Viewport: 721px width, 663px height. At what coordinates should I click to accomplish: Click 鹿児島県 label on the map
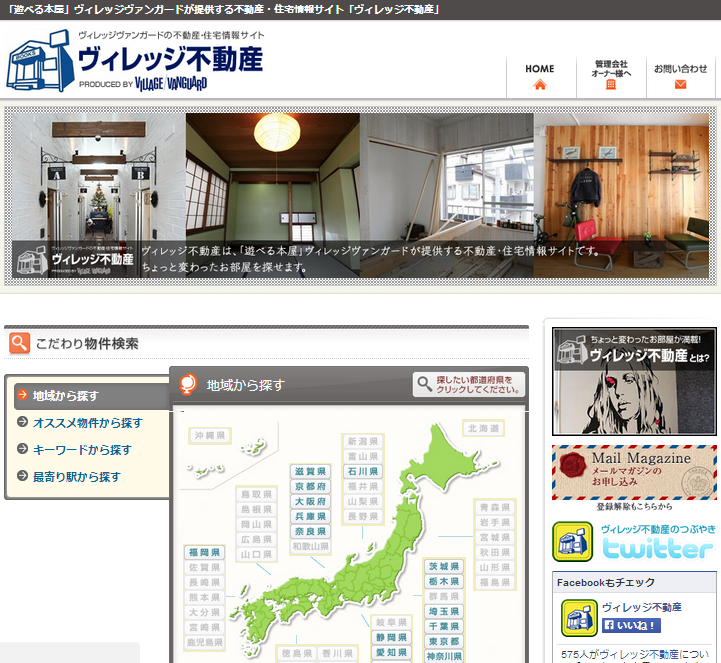pyautogui.click(x=204, y=642)
